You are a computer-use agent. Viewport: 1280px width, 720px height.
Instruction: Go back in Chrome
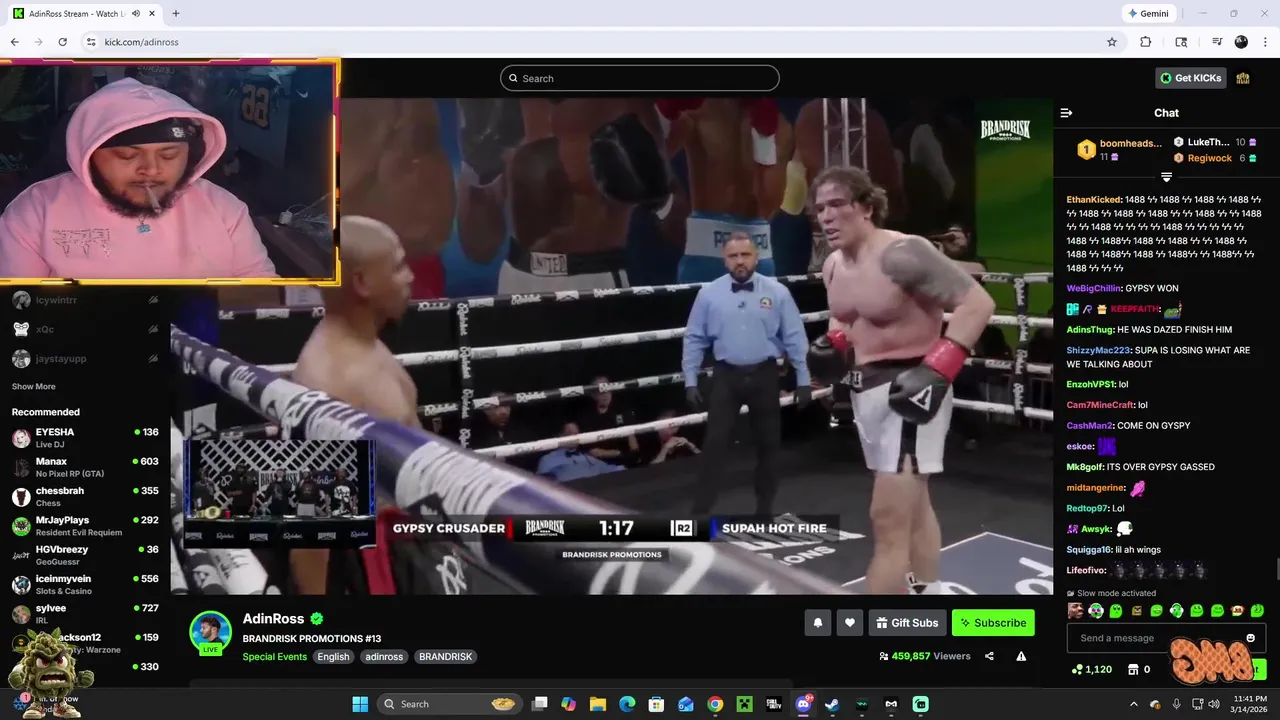tap(14, 42)
